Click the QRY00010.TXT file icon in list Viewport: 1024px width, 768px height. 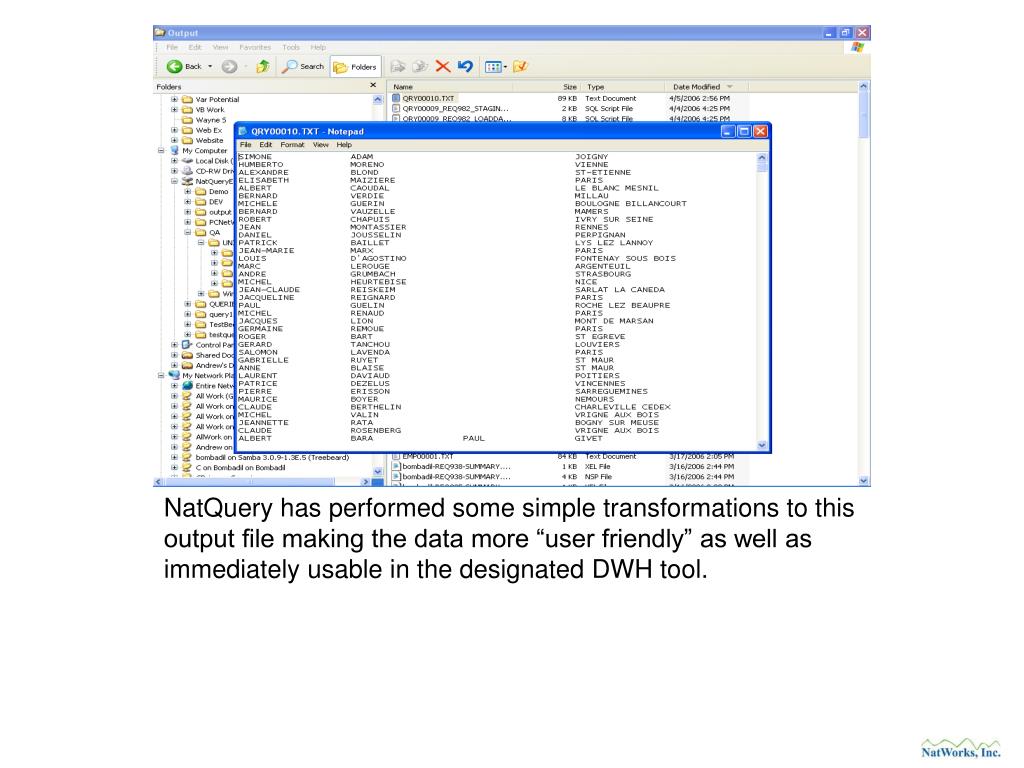tap(396, 98)
